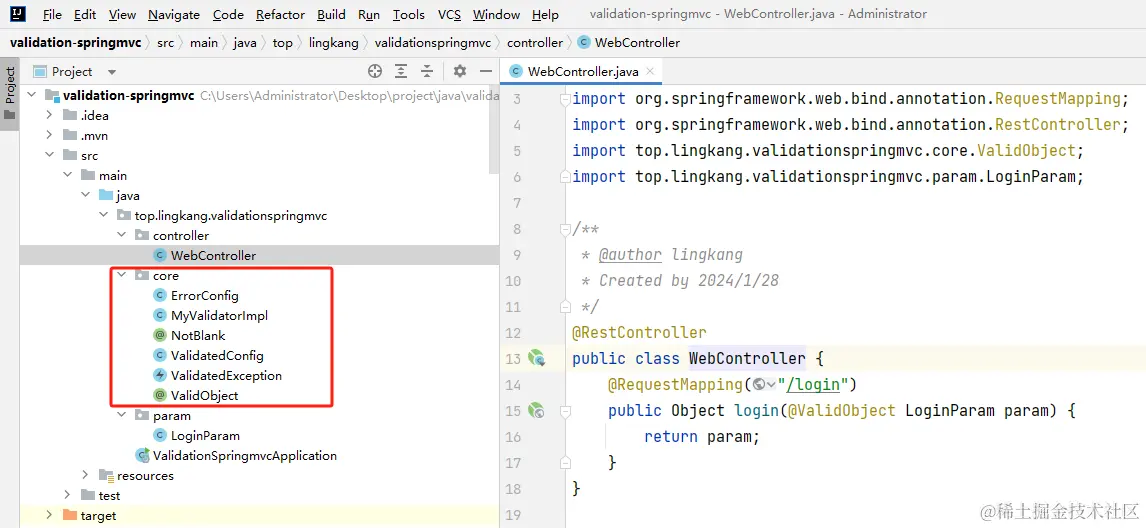The image size is (1146, 528).
Task: Collapse the main folder
Action: pyautogui.click(x=67, y=176)
